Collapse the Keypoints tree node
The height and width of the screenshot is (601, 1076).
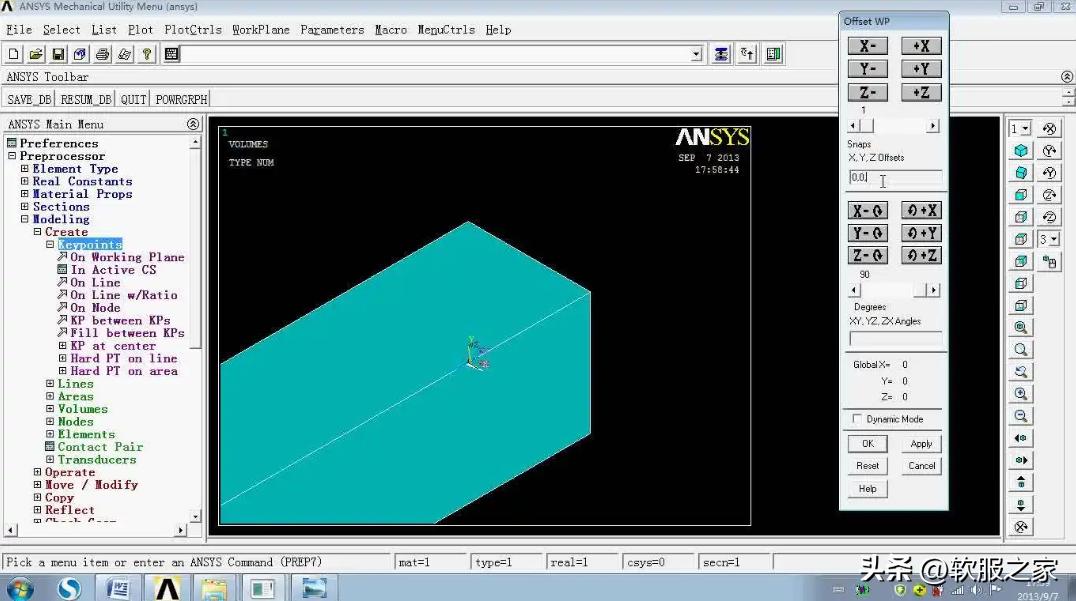pos(50,244)
